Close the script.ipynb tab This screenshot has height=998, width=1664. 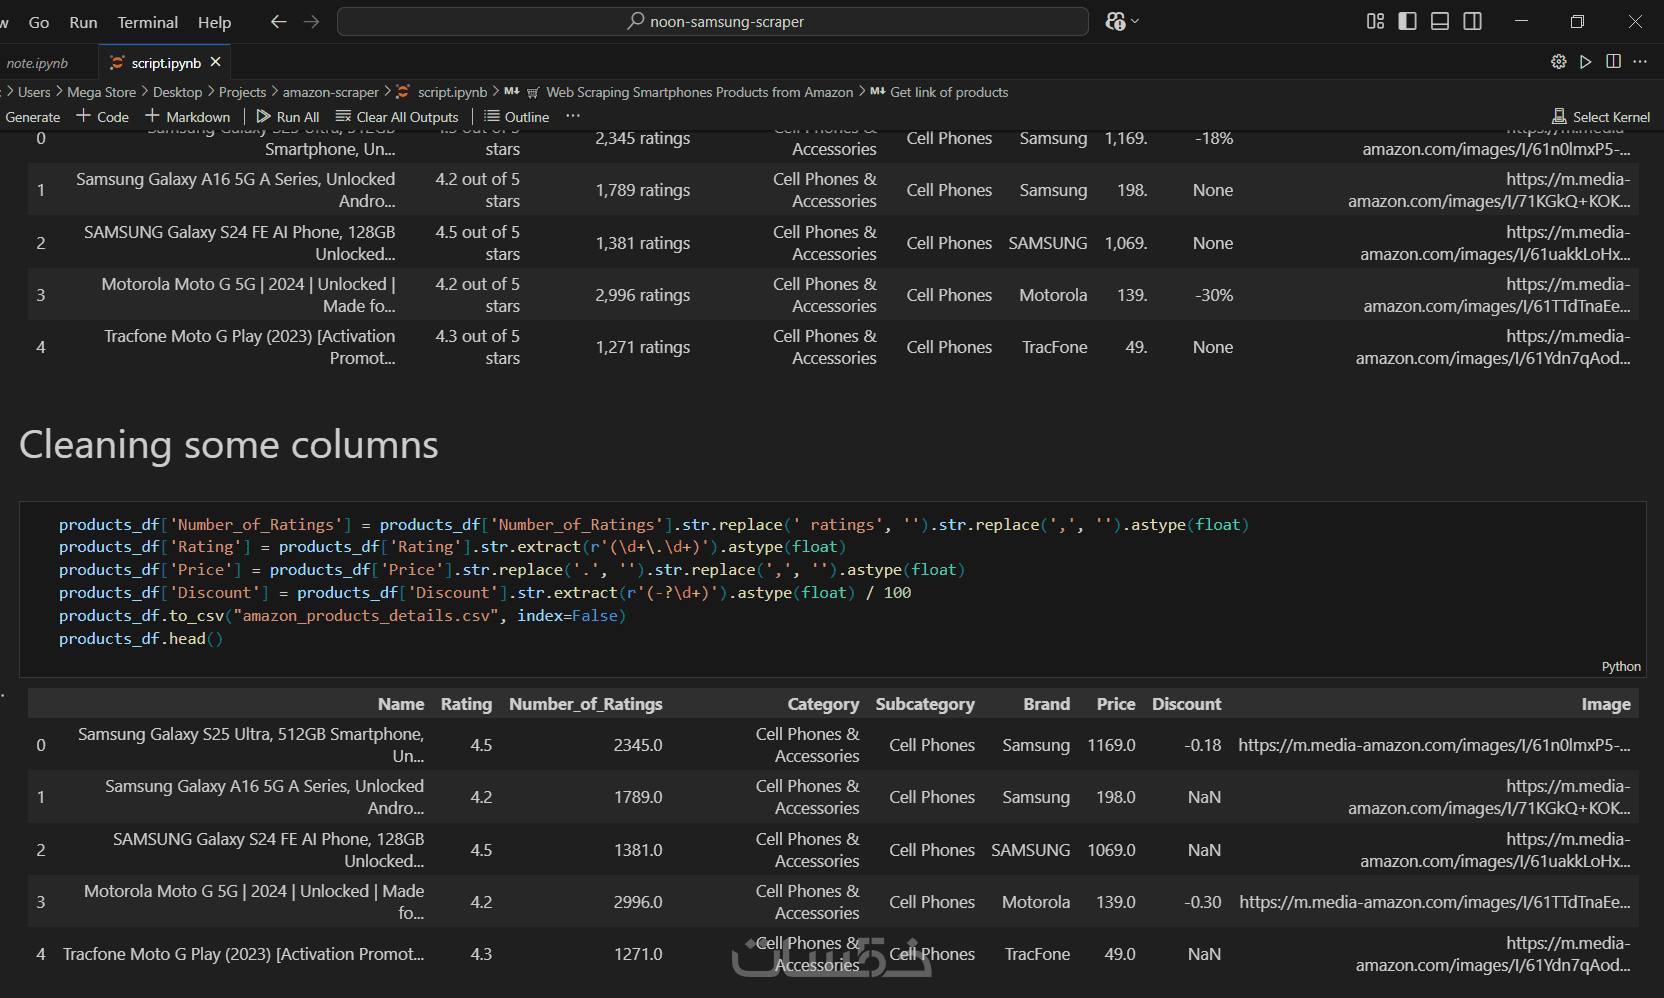click(x=215, y=62)
